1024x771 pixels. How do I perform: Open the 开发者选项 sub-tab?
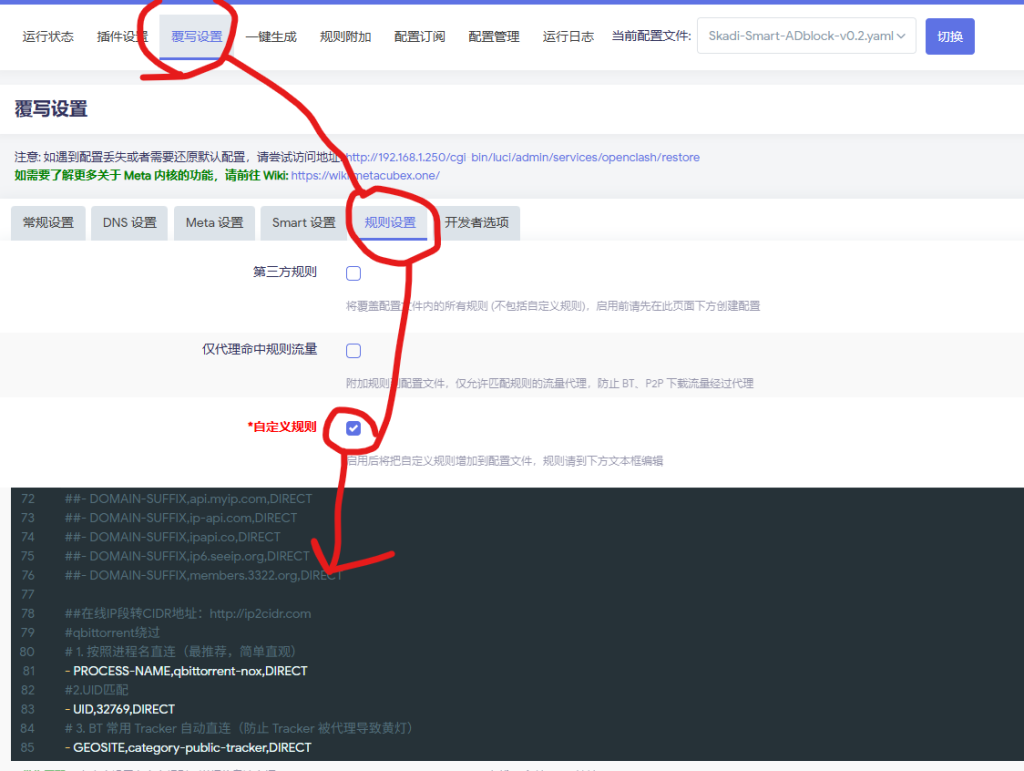point(476,223)
